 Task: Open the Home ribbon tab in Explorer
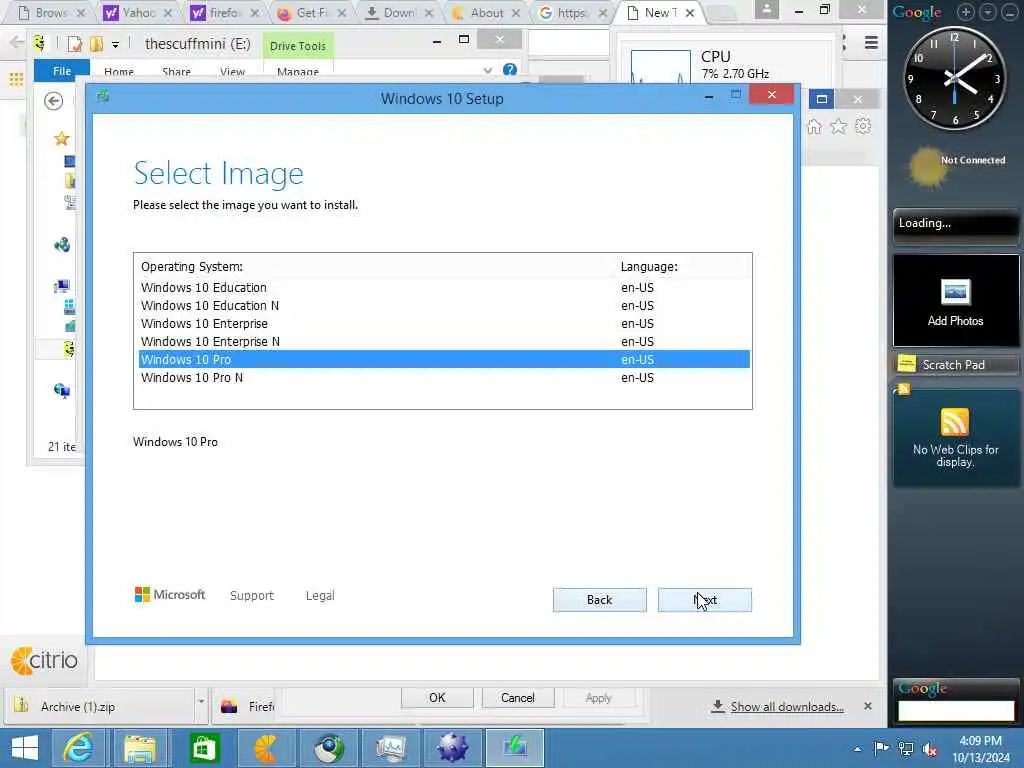(x=118, y=71)
